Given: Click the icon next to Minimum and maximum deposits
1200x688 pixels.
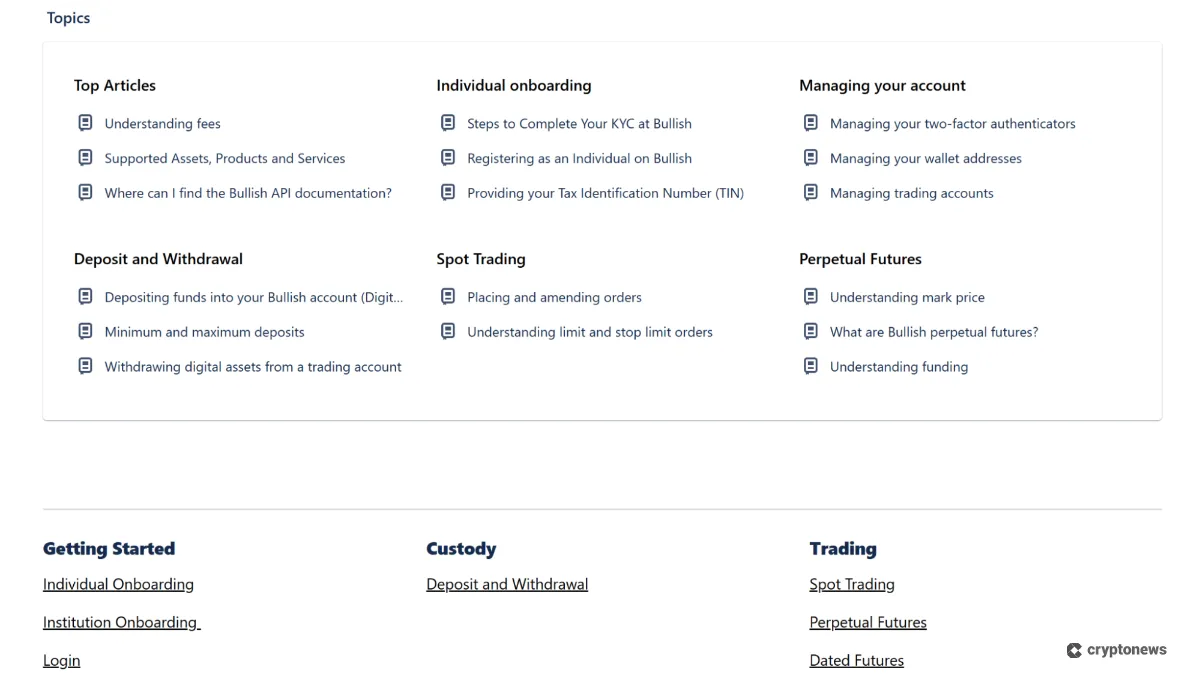Looking at the screenshot, I should (x=85, y=332).
